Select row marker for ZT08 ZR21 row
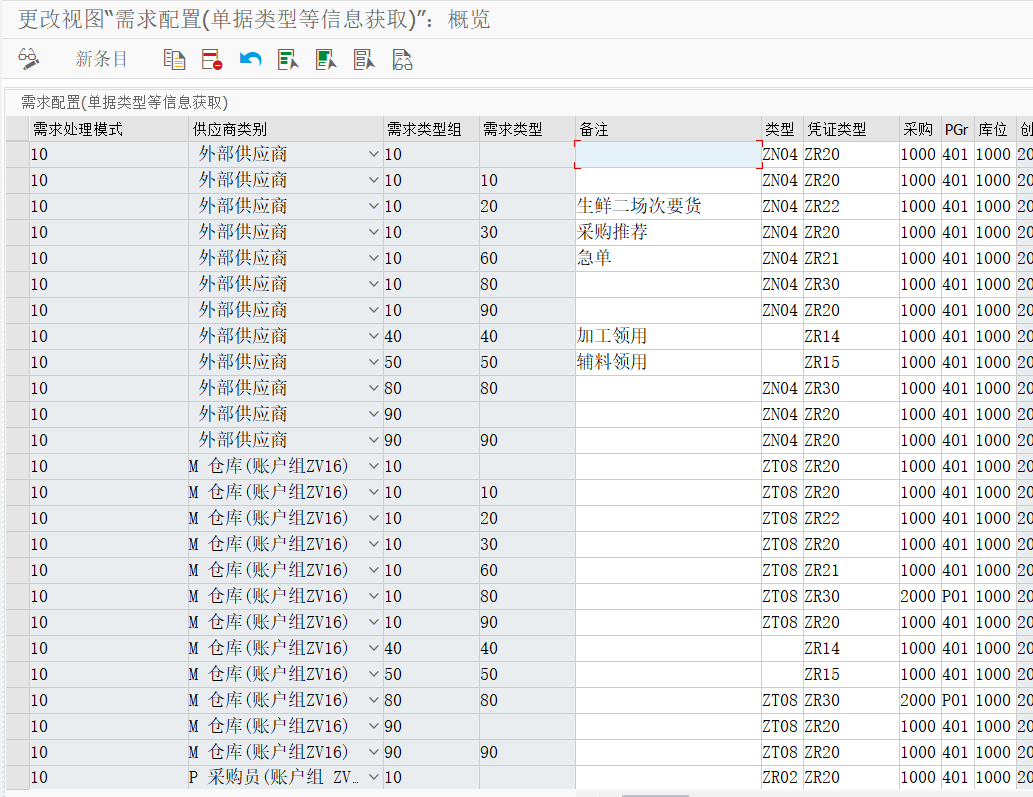 point(17,570)
